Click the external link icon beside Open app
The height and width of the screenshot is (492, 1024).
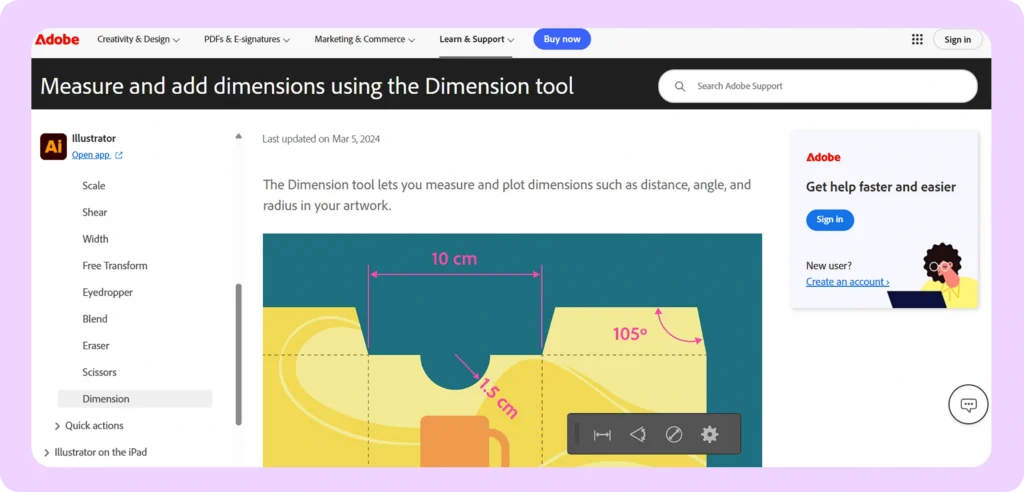[x=118, y=156]
